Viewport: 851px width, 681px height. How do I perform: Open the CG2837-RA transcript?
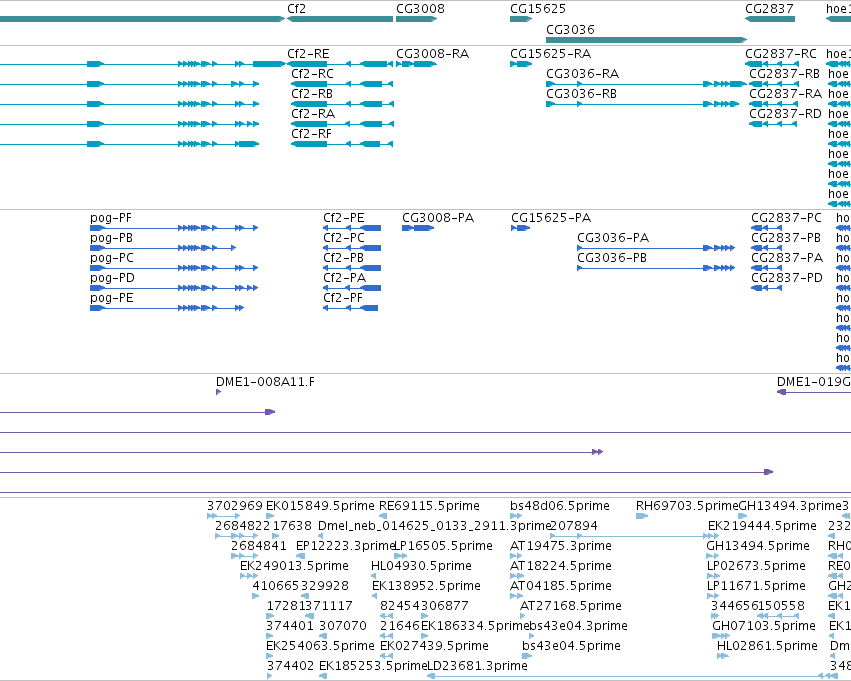(x=774, y=104)
